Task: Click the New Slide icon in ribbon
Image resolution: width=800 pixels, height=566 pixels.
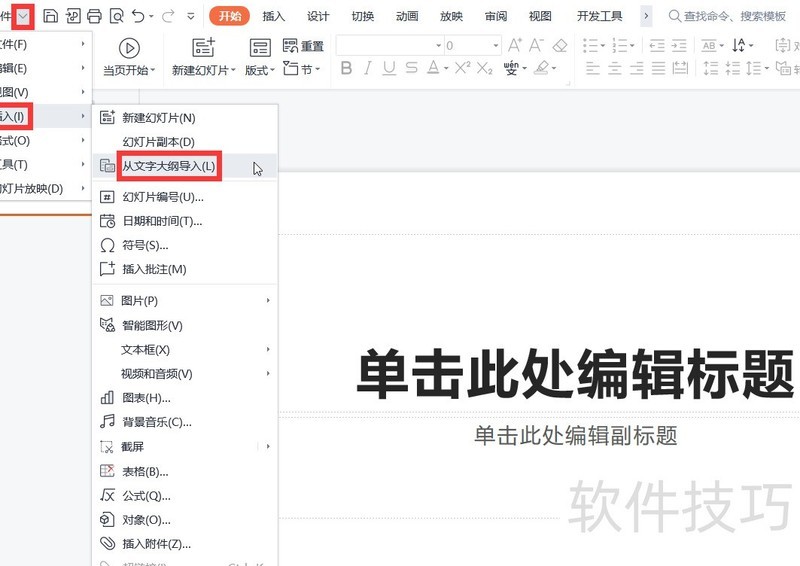Action: click(203, 47)
